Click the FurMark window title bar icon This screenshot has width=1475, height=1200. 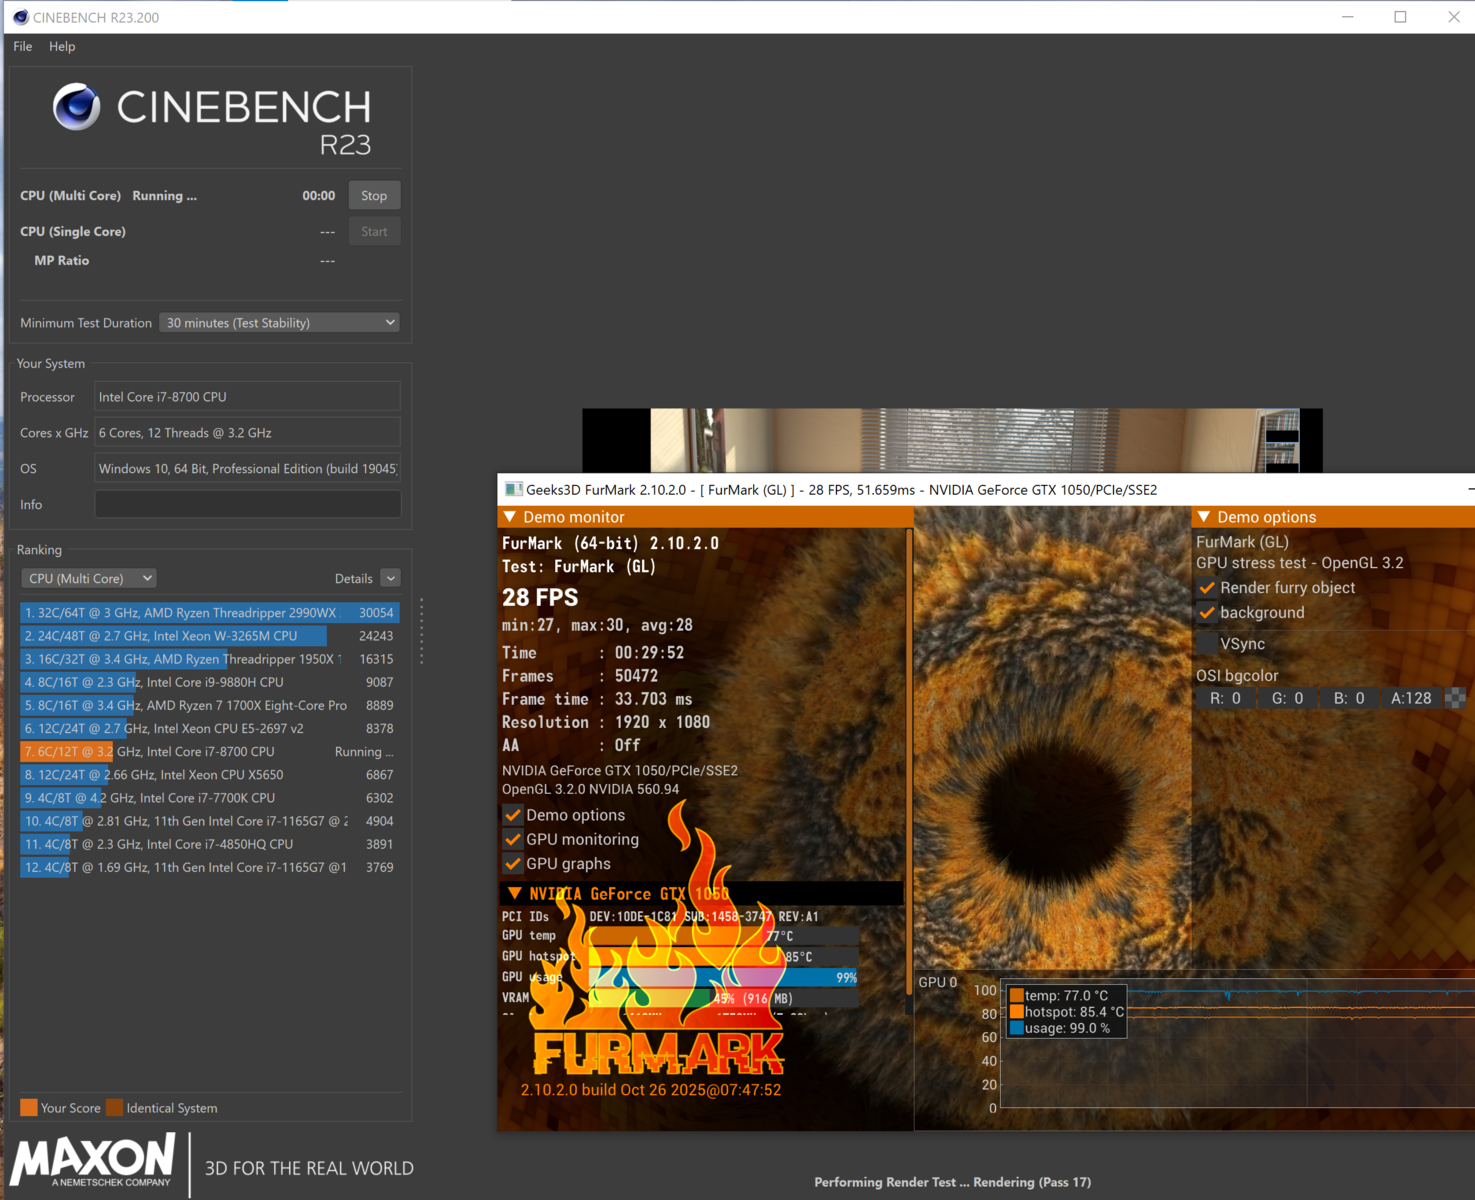(x=513, y=489)
